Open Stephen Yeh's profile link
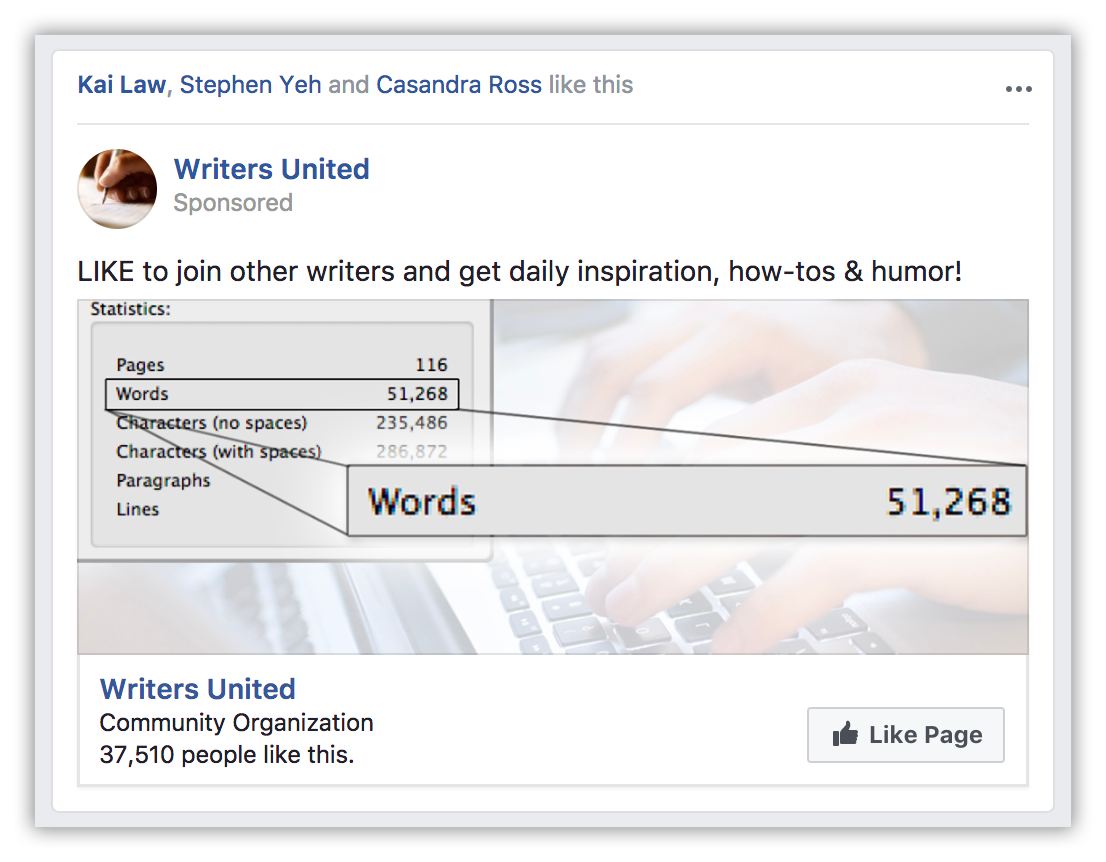This screenshot has height=862, width=1106. point(250,85)
